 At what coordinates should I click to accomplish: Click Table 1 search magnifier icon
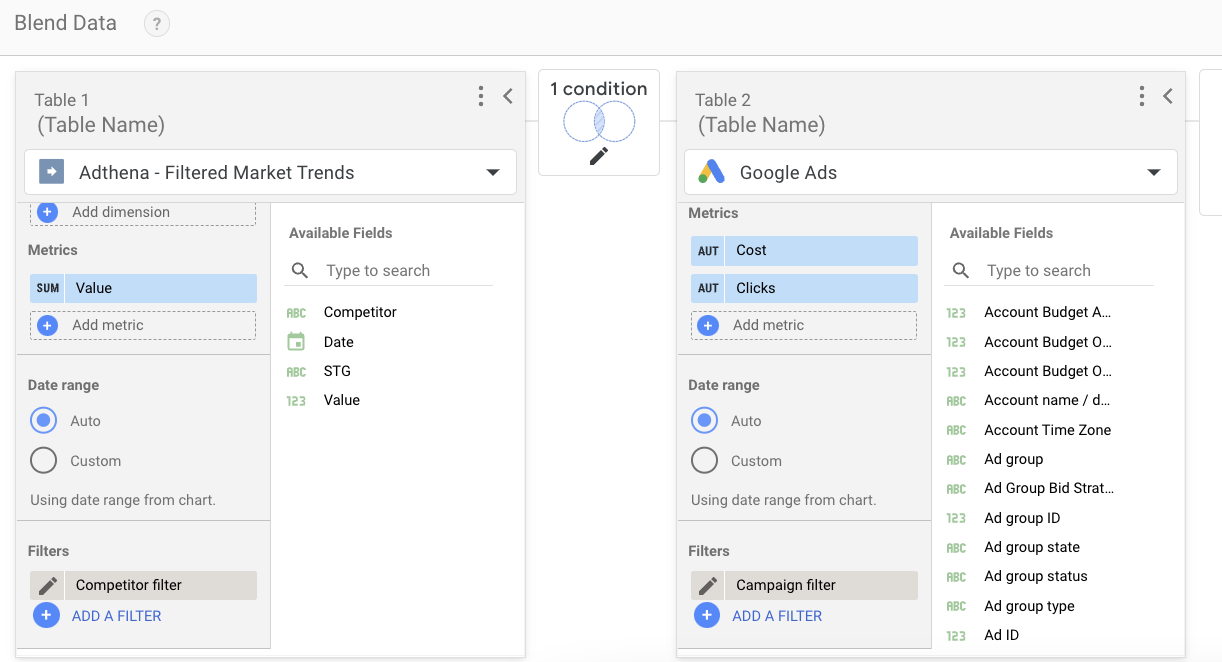(x=300, y=270)
